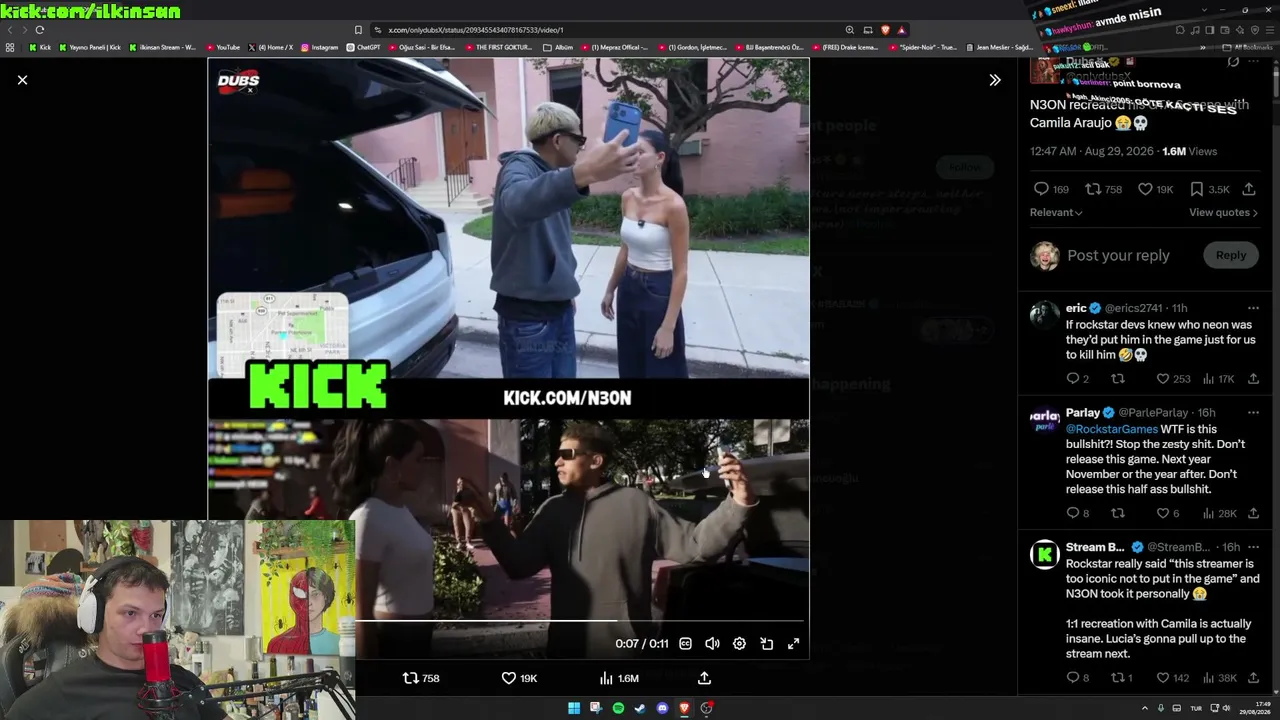Toggle video captions (CC) button
This screenshot has width=1280, height=720.
coord(685,644)
